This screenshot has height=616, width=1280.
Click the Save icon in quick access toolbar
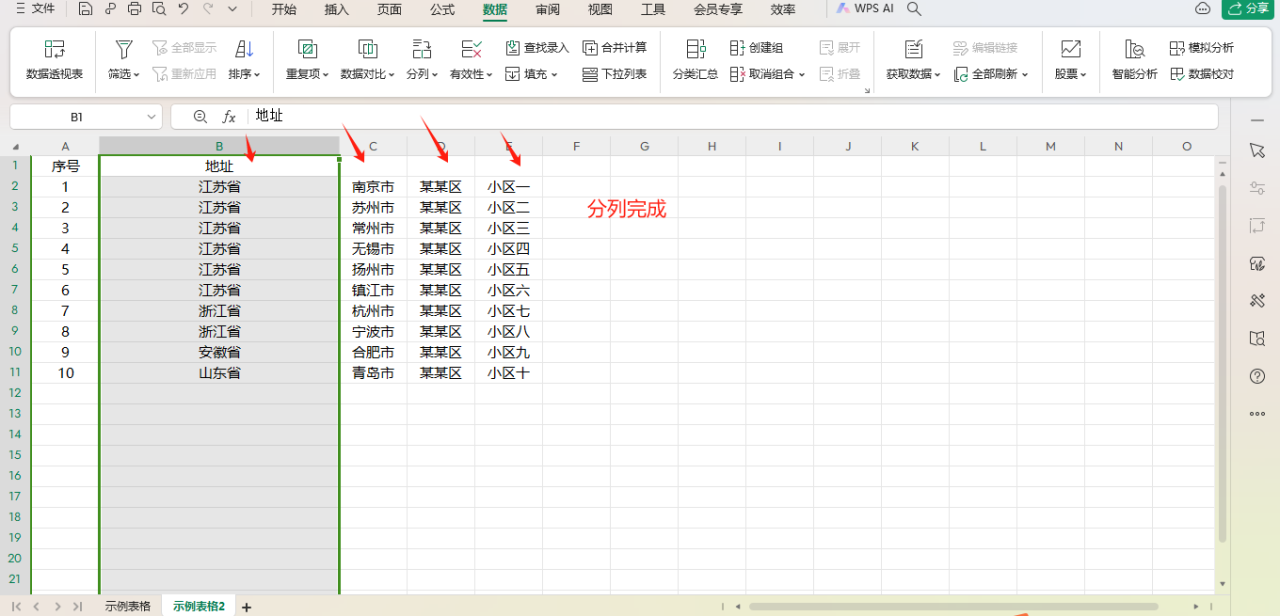(86, 9)
